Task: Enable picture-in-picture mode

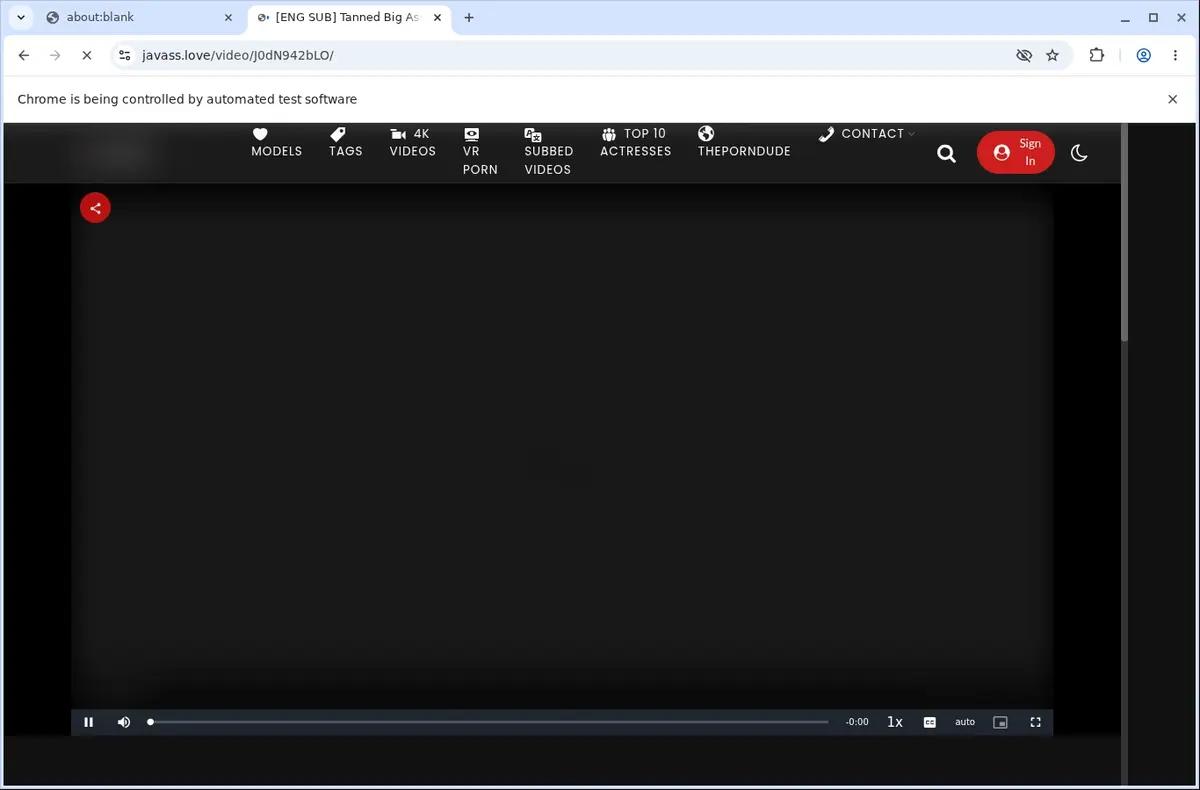Action: click(x=1000, y=722)
